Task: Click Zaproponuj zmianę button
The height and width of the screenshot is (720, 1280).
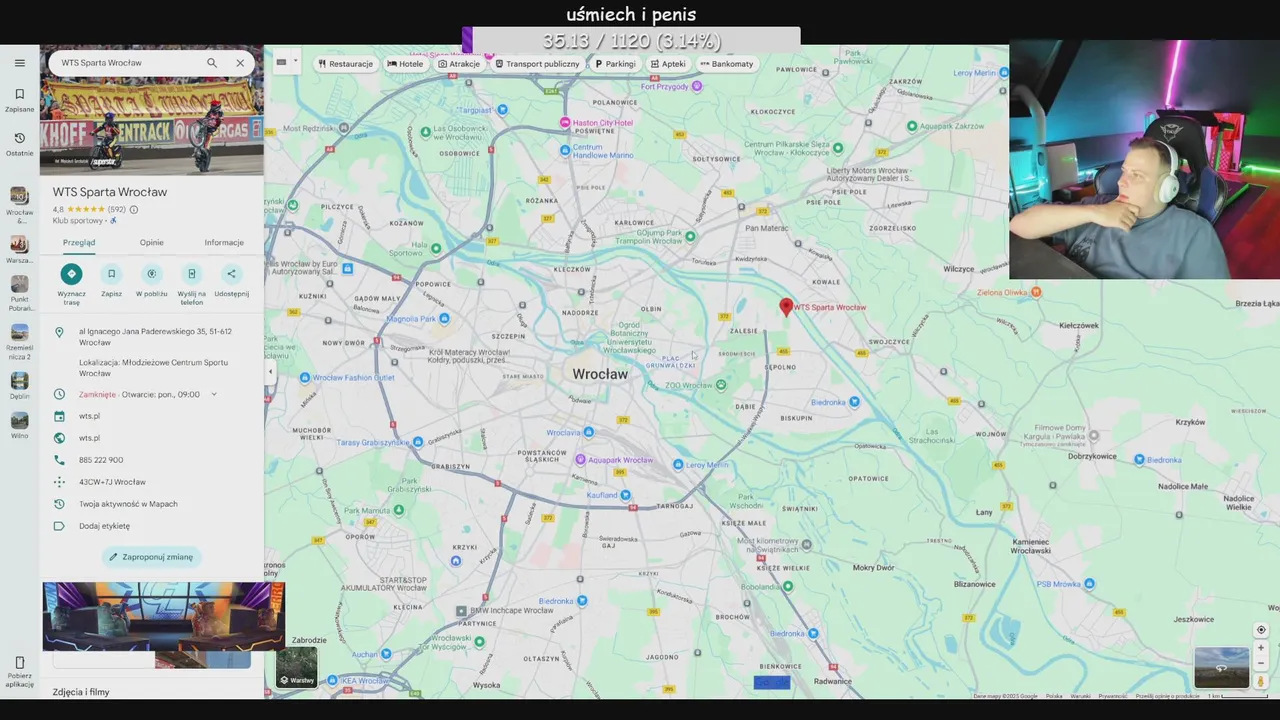Action: [151, 557]
